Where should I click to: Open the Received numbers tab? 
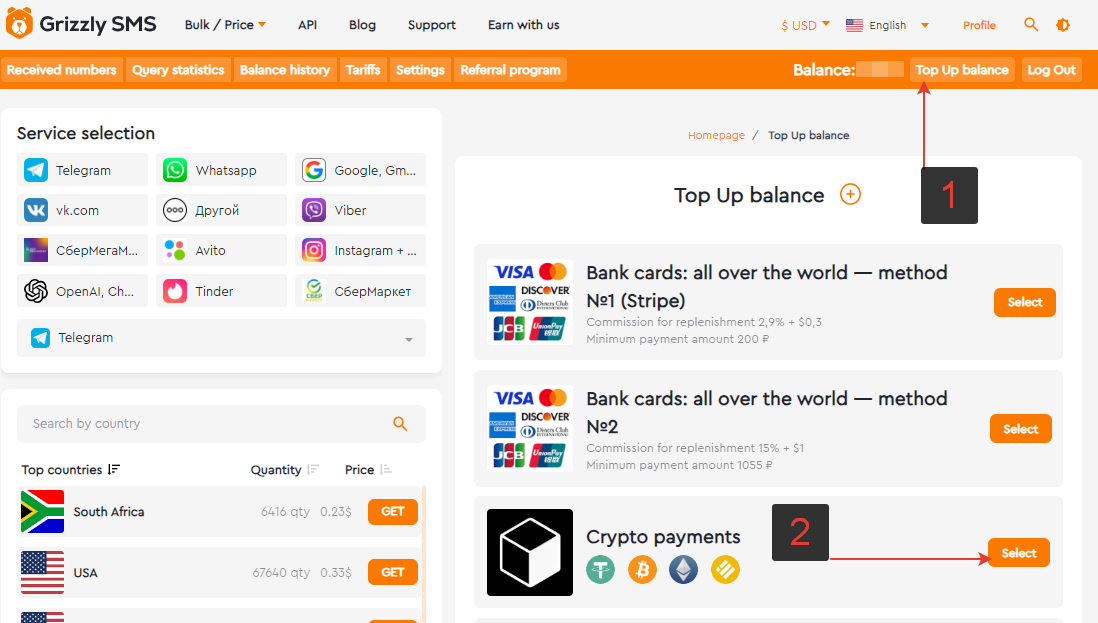(62, 70)
